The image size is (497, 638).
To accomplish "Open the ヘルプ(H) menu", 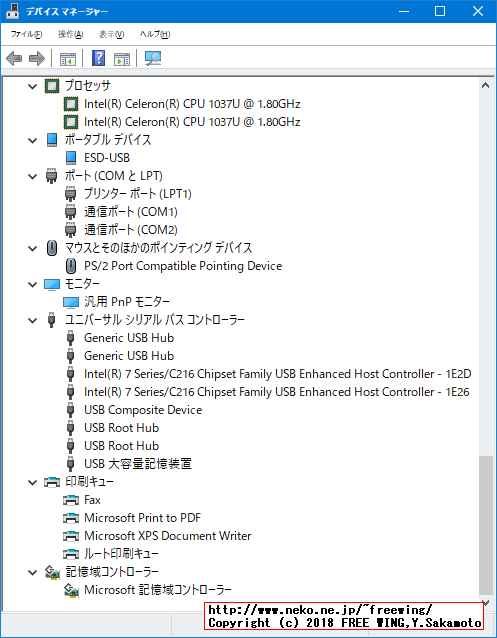I will [x=155, y=34].
